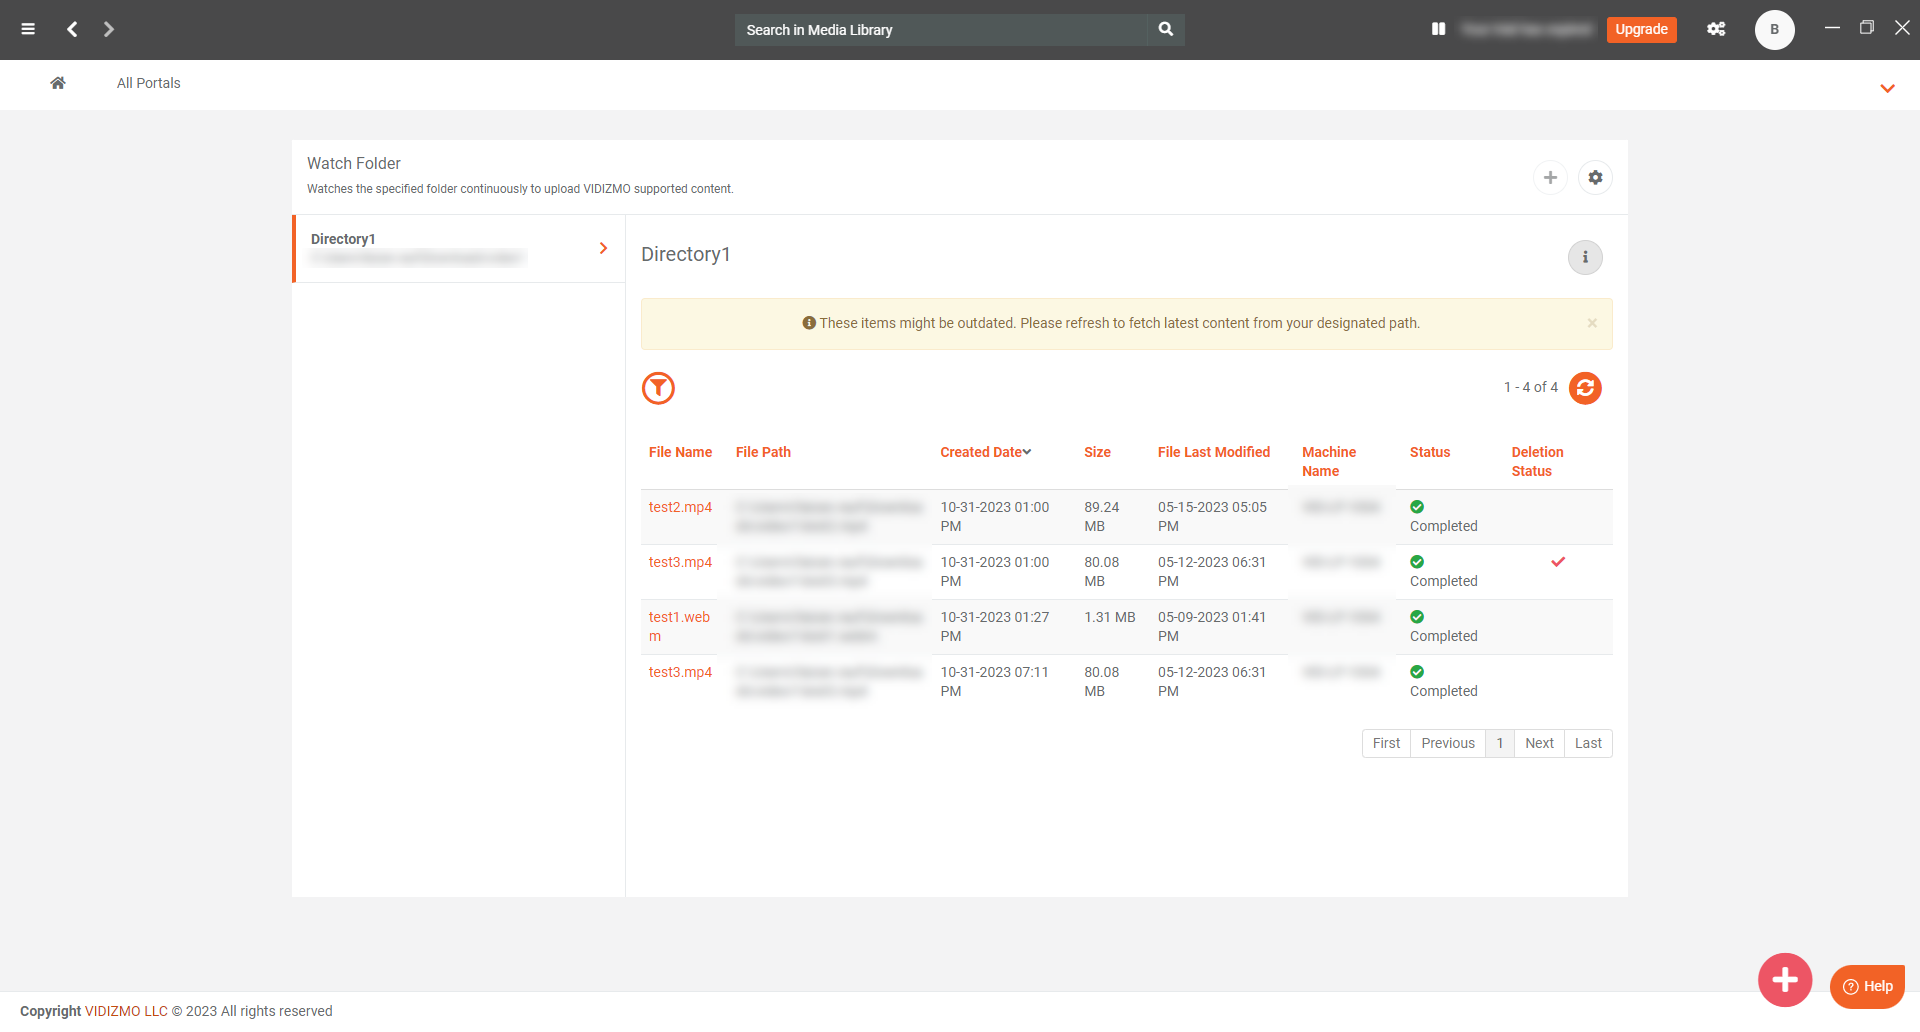Open the filter options for files
The width and height of the screenshot is (1920, 1032).
pyautogui.click(x=658, y=388)
